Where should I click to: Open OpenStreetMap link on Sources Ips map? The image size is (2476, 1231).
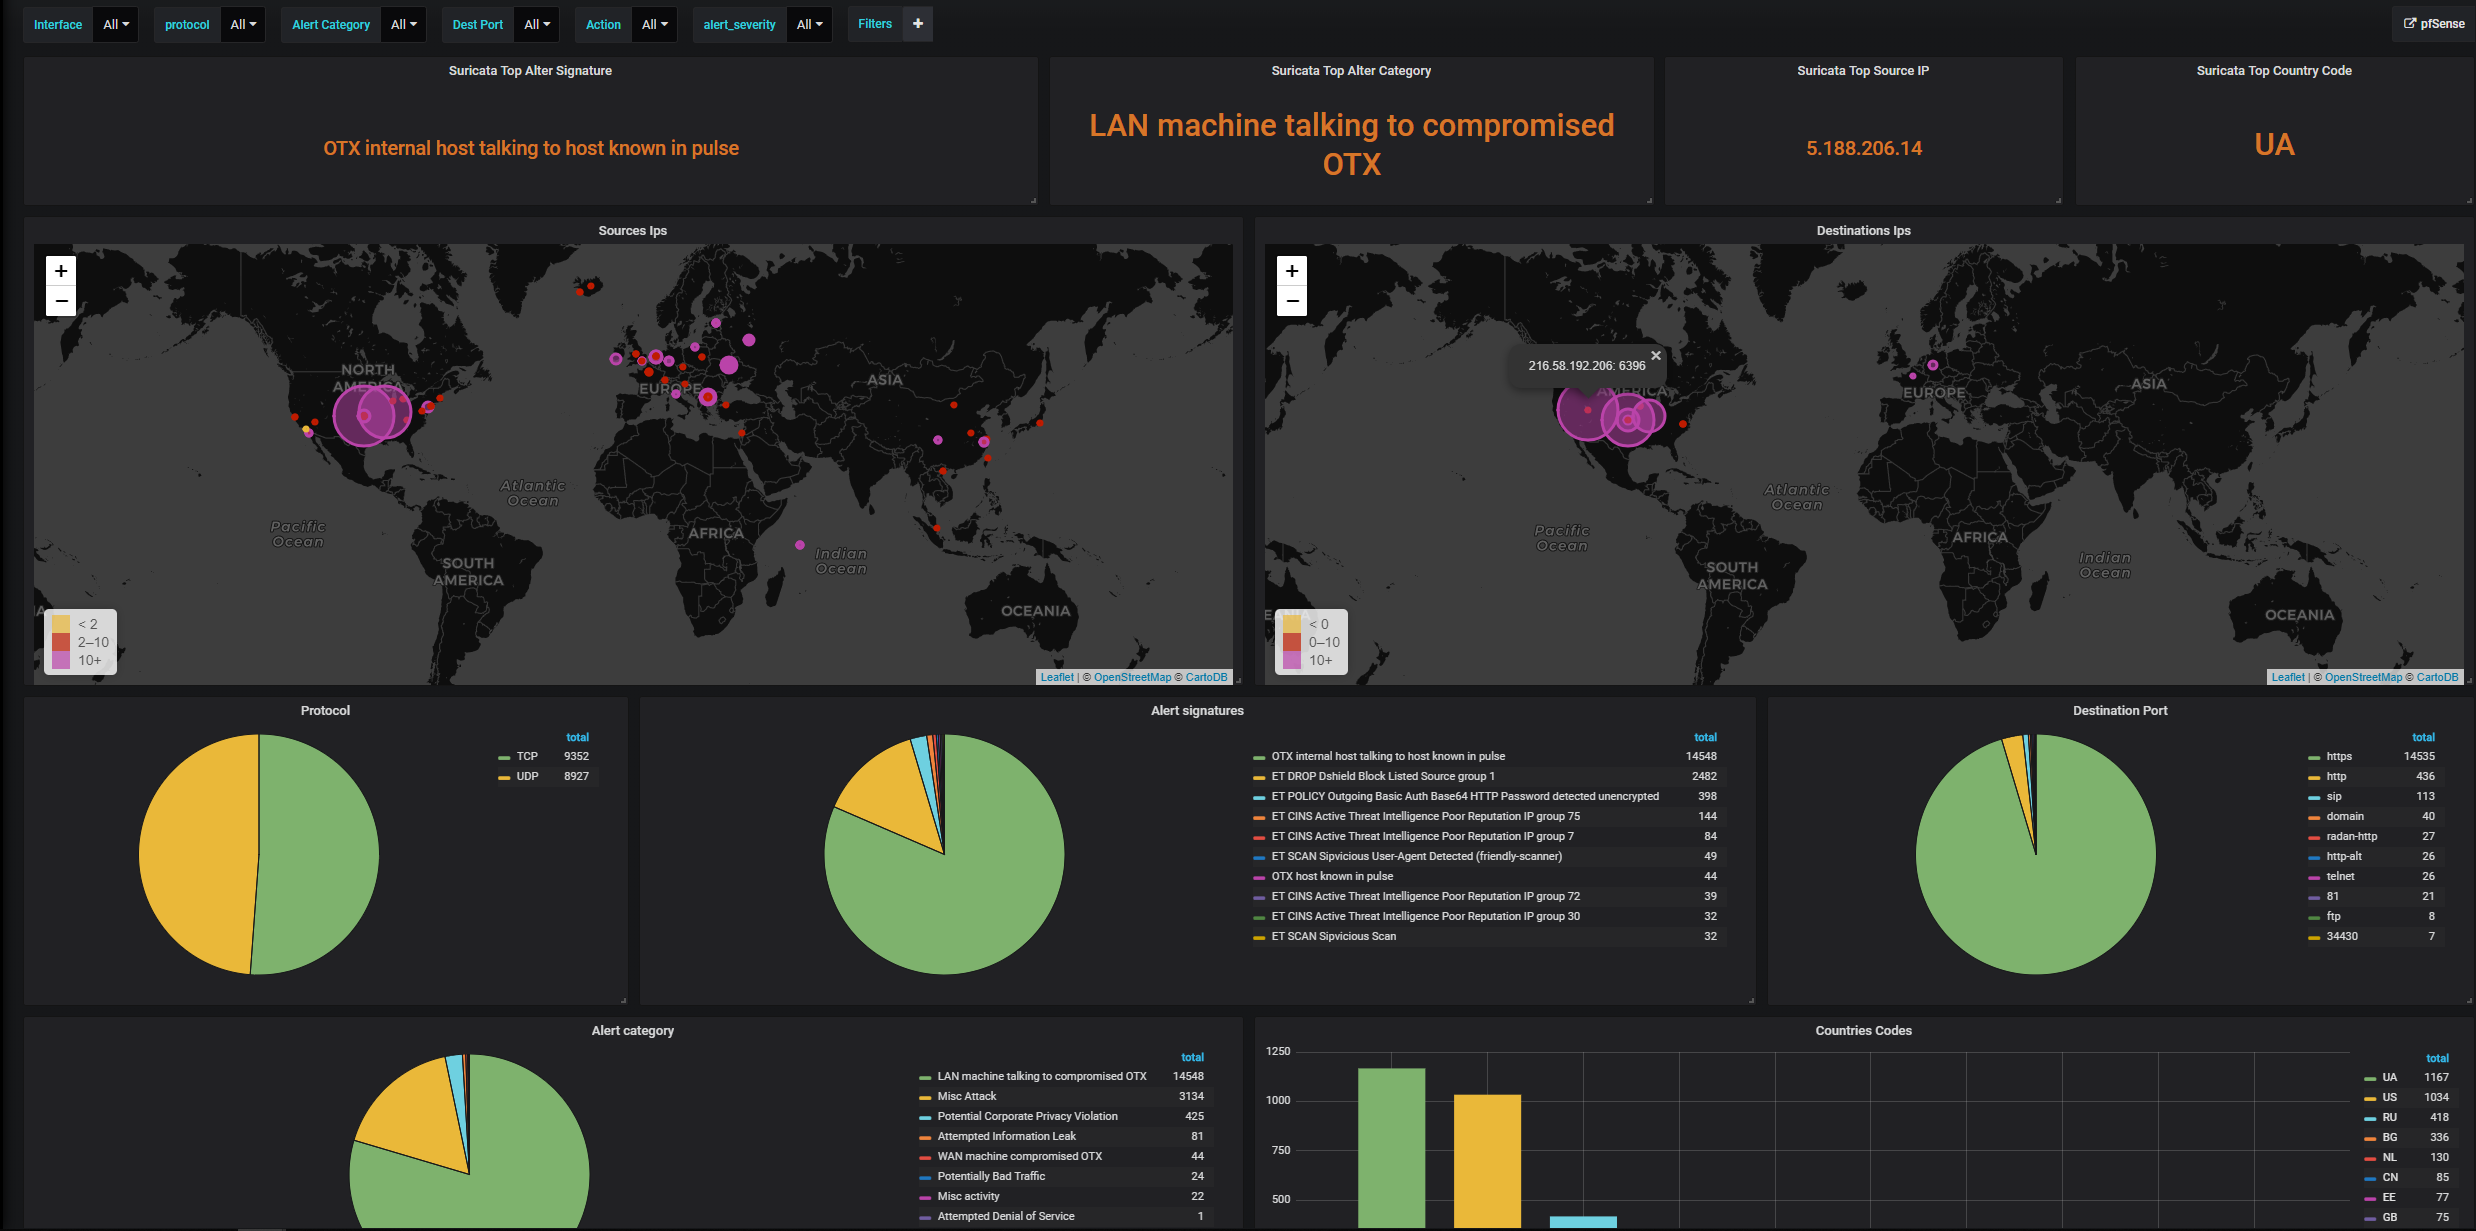pos(1132,678)
